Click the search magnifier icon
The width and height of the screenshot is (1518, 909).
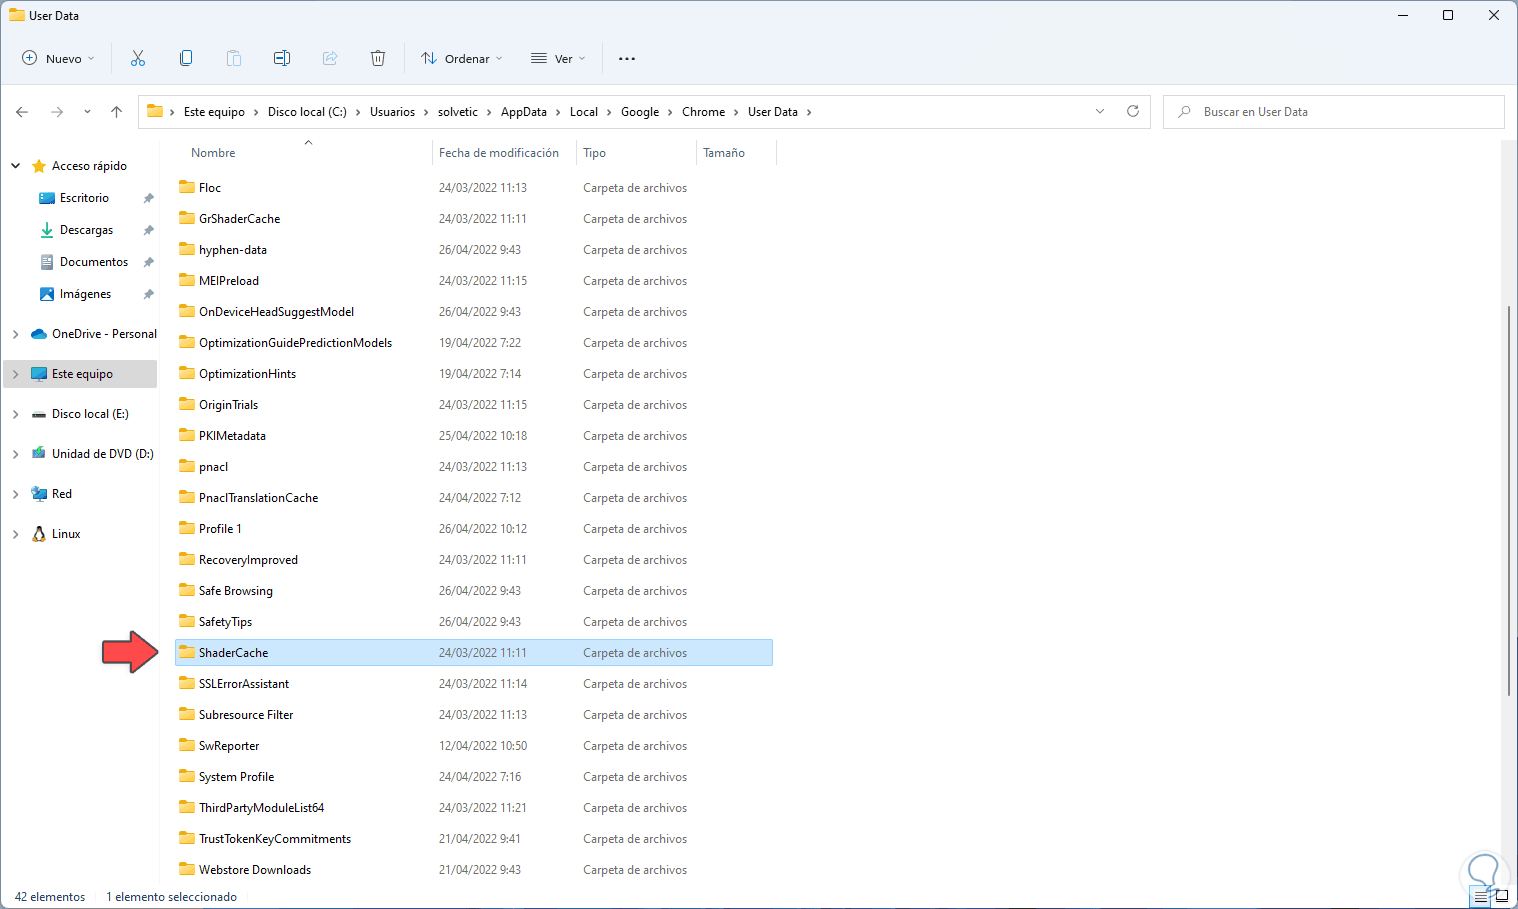click(1184, 112)
